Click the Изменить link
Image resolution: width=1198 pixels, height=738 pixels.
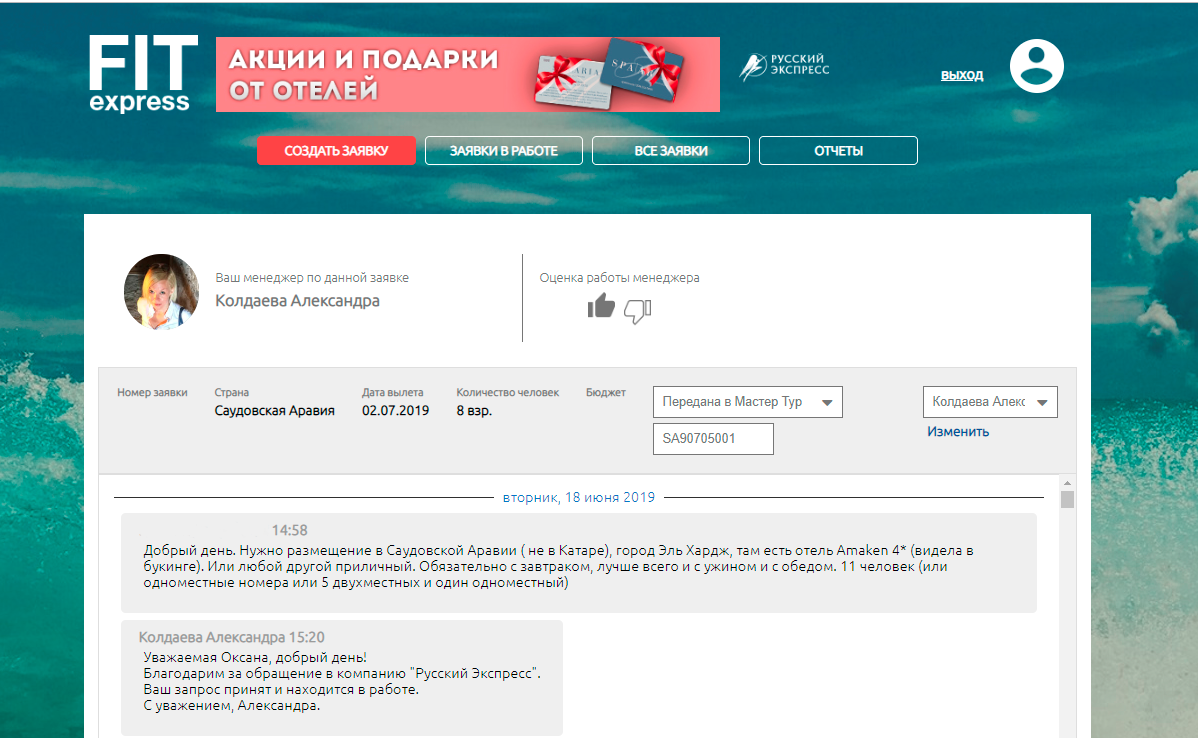[x=958, y=432]
